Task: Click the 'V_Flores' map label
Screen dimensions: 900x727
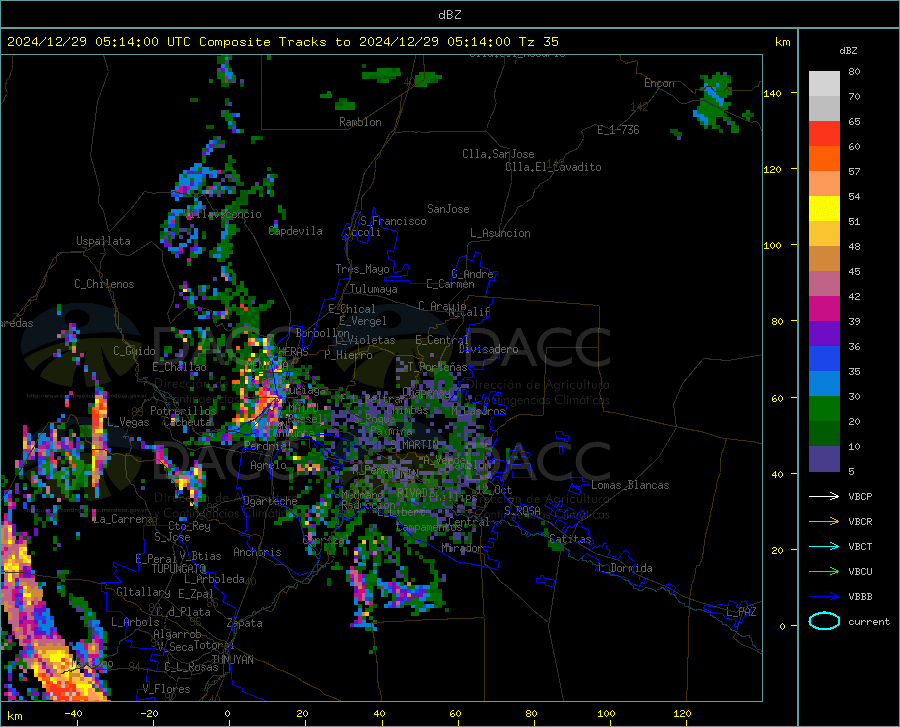Action: click(x=166, y=689)
